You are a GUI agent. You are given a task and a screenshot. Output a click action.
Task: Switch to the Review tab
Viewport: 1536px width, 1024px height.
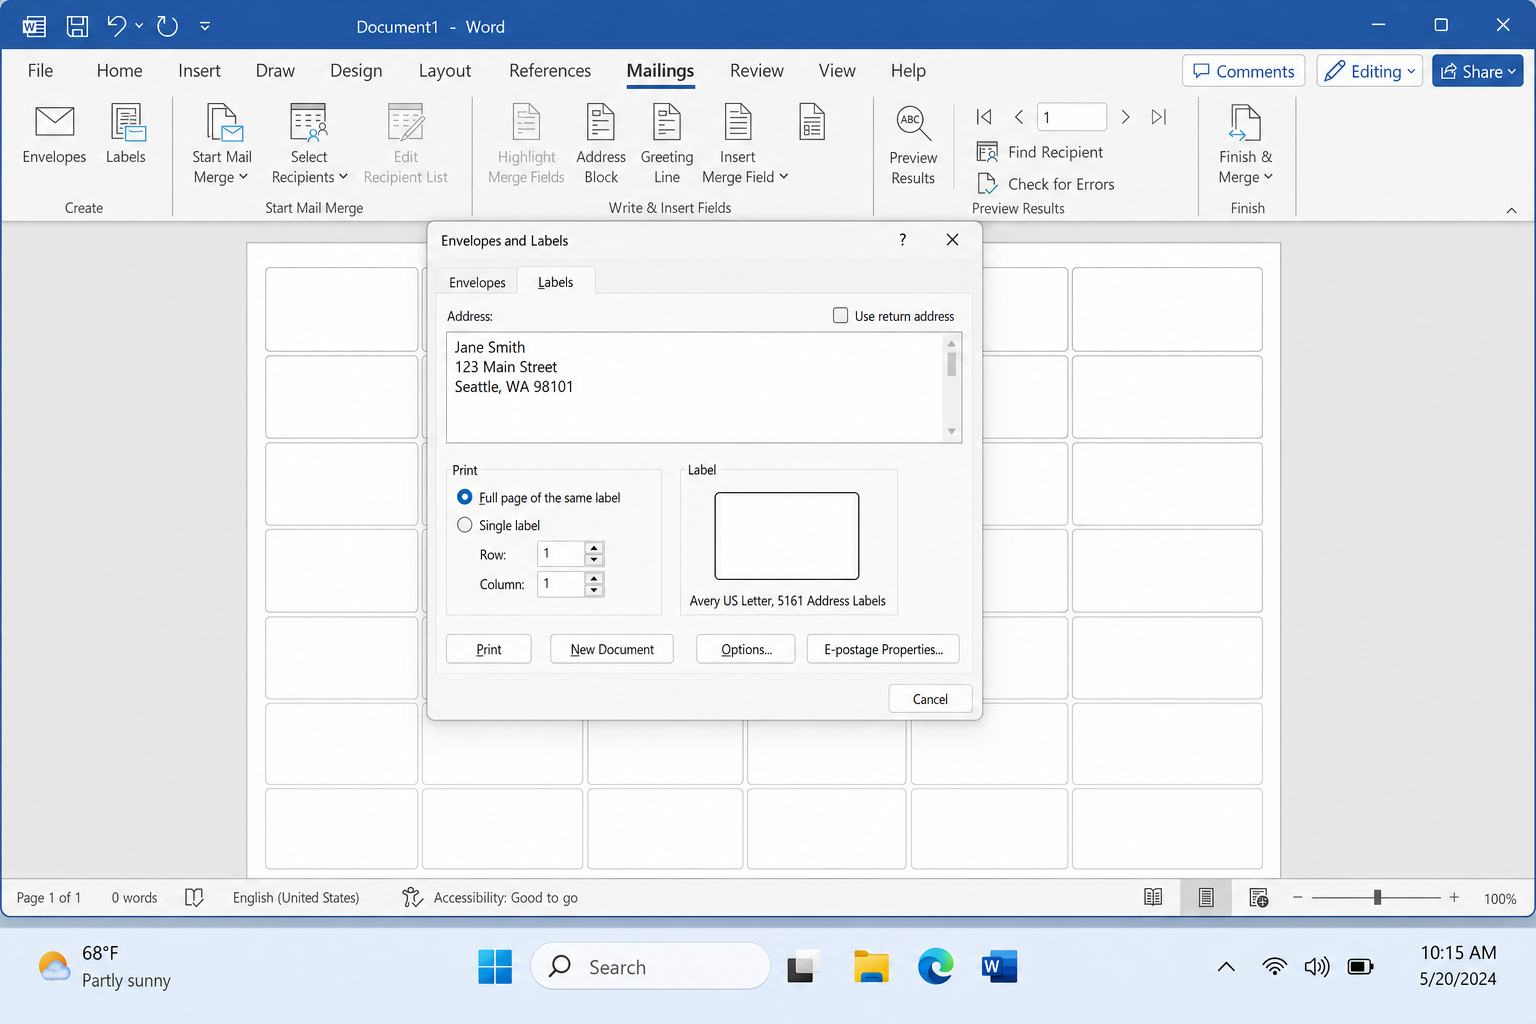point(756,71)
